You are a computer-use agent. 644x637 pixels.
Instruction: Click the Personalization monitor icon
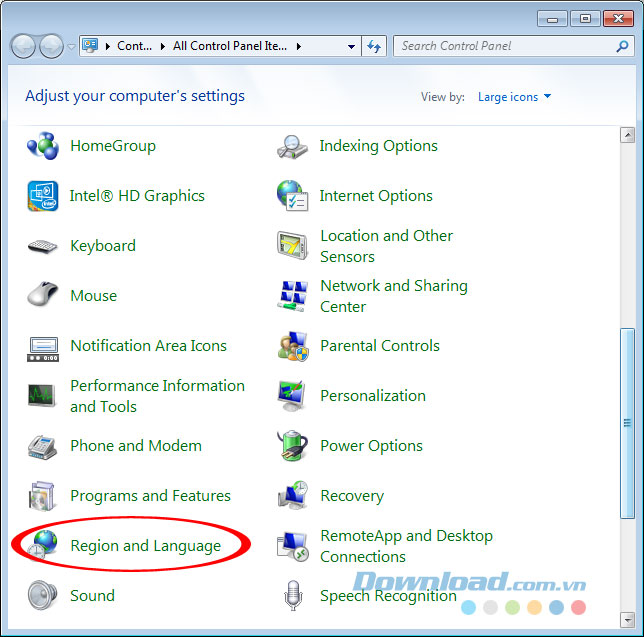click(292, 396)
